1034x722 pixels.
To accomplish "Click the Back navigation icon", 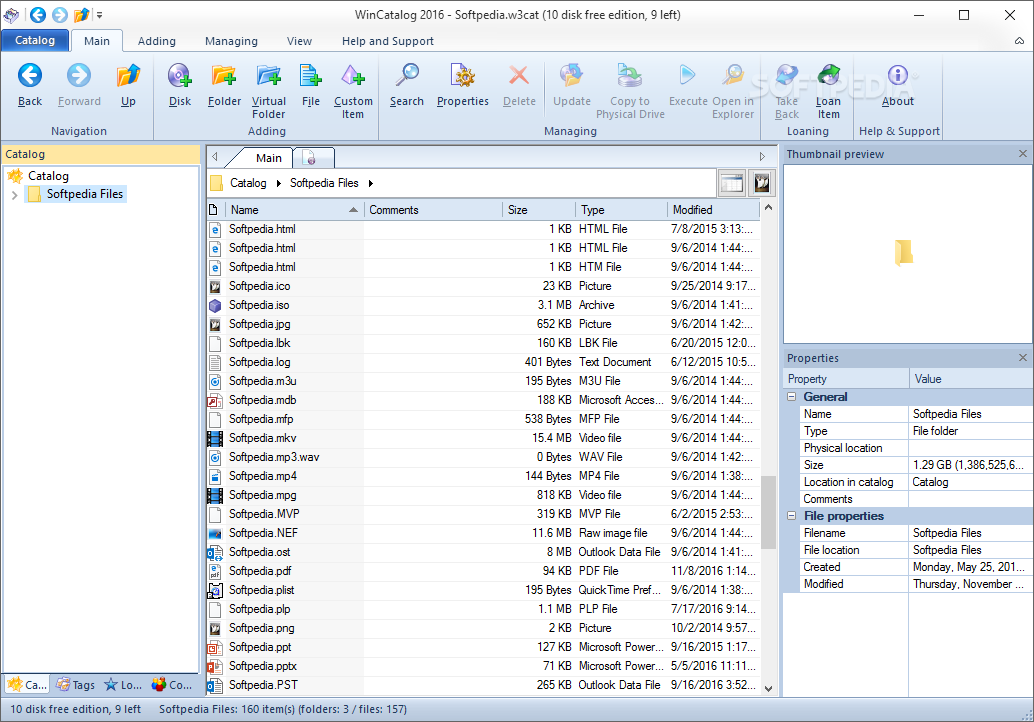I will click(x=30, y=76).
